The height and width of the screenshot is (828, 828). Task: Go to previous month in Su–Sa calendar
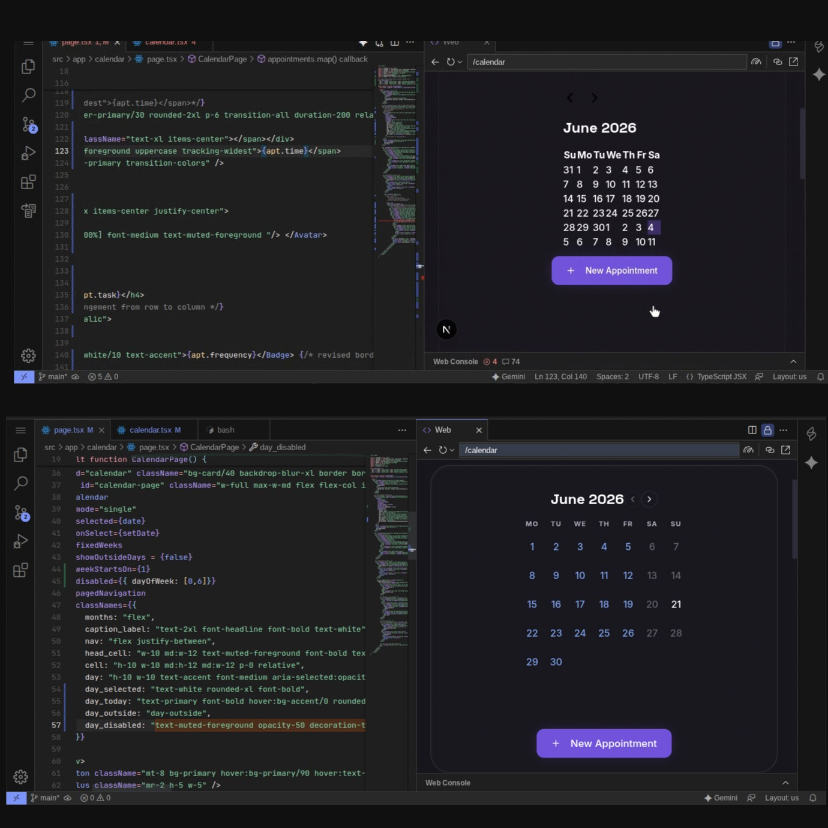pos(570,98)
